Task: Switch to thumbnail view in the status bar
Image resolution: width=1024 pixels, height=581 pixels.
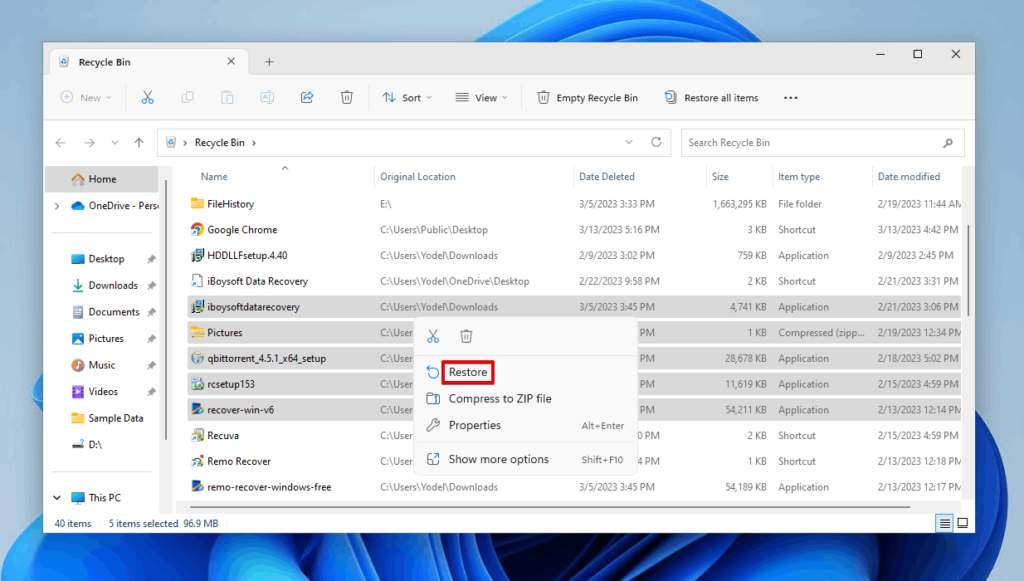Action: click(x=962, y=523)
